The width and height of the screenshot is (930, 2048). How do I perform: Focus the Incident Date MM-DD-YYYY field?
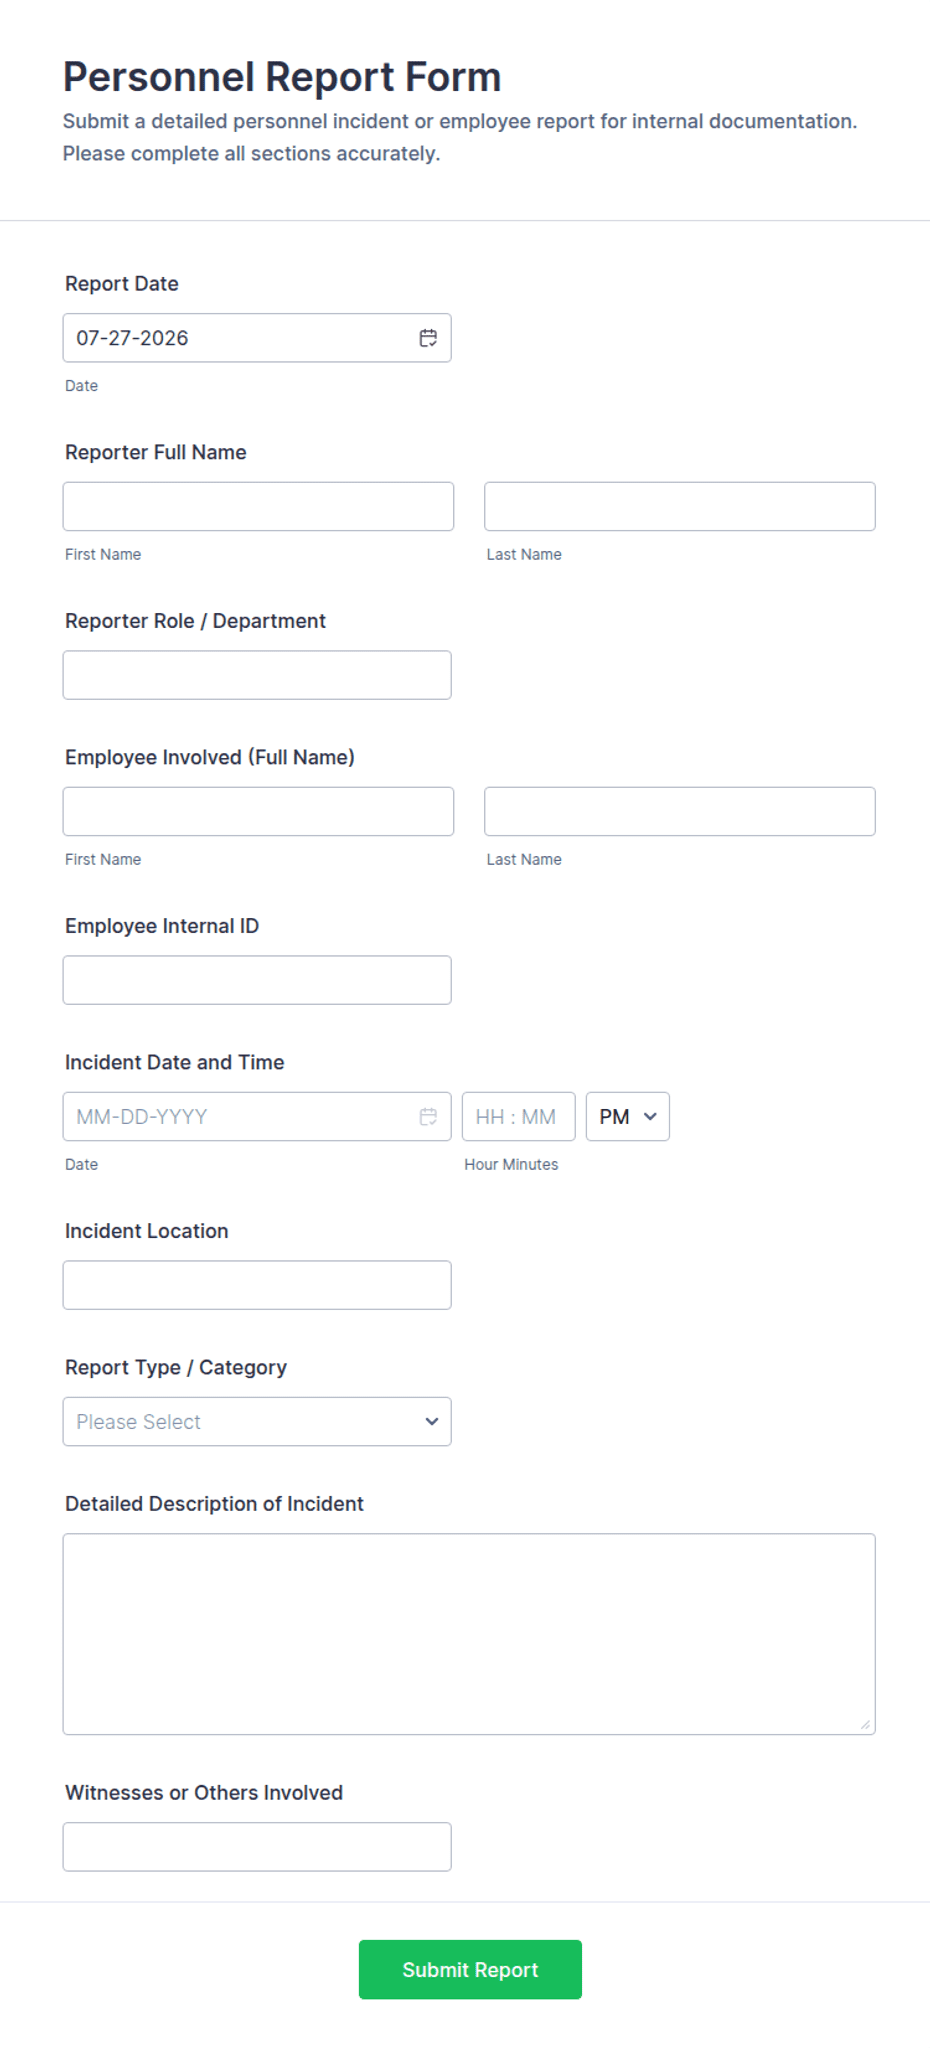(x=257, y=1117)
